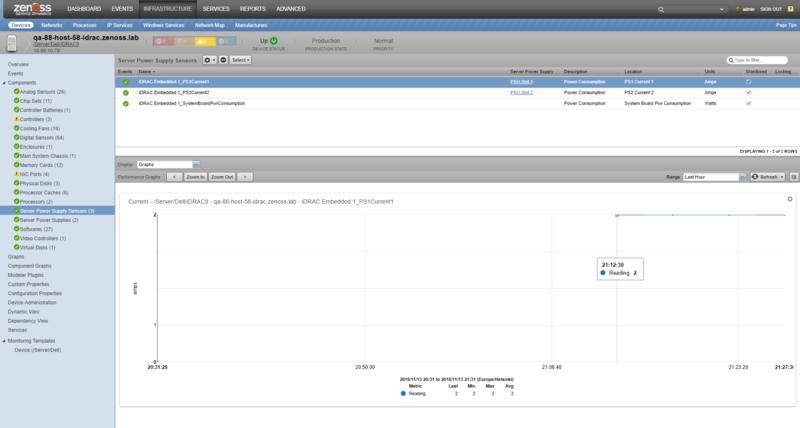
Task: Click the status icon for SystemBoardPwrConsumption row
Action: 126,104
